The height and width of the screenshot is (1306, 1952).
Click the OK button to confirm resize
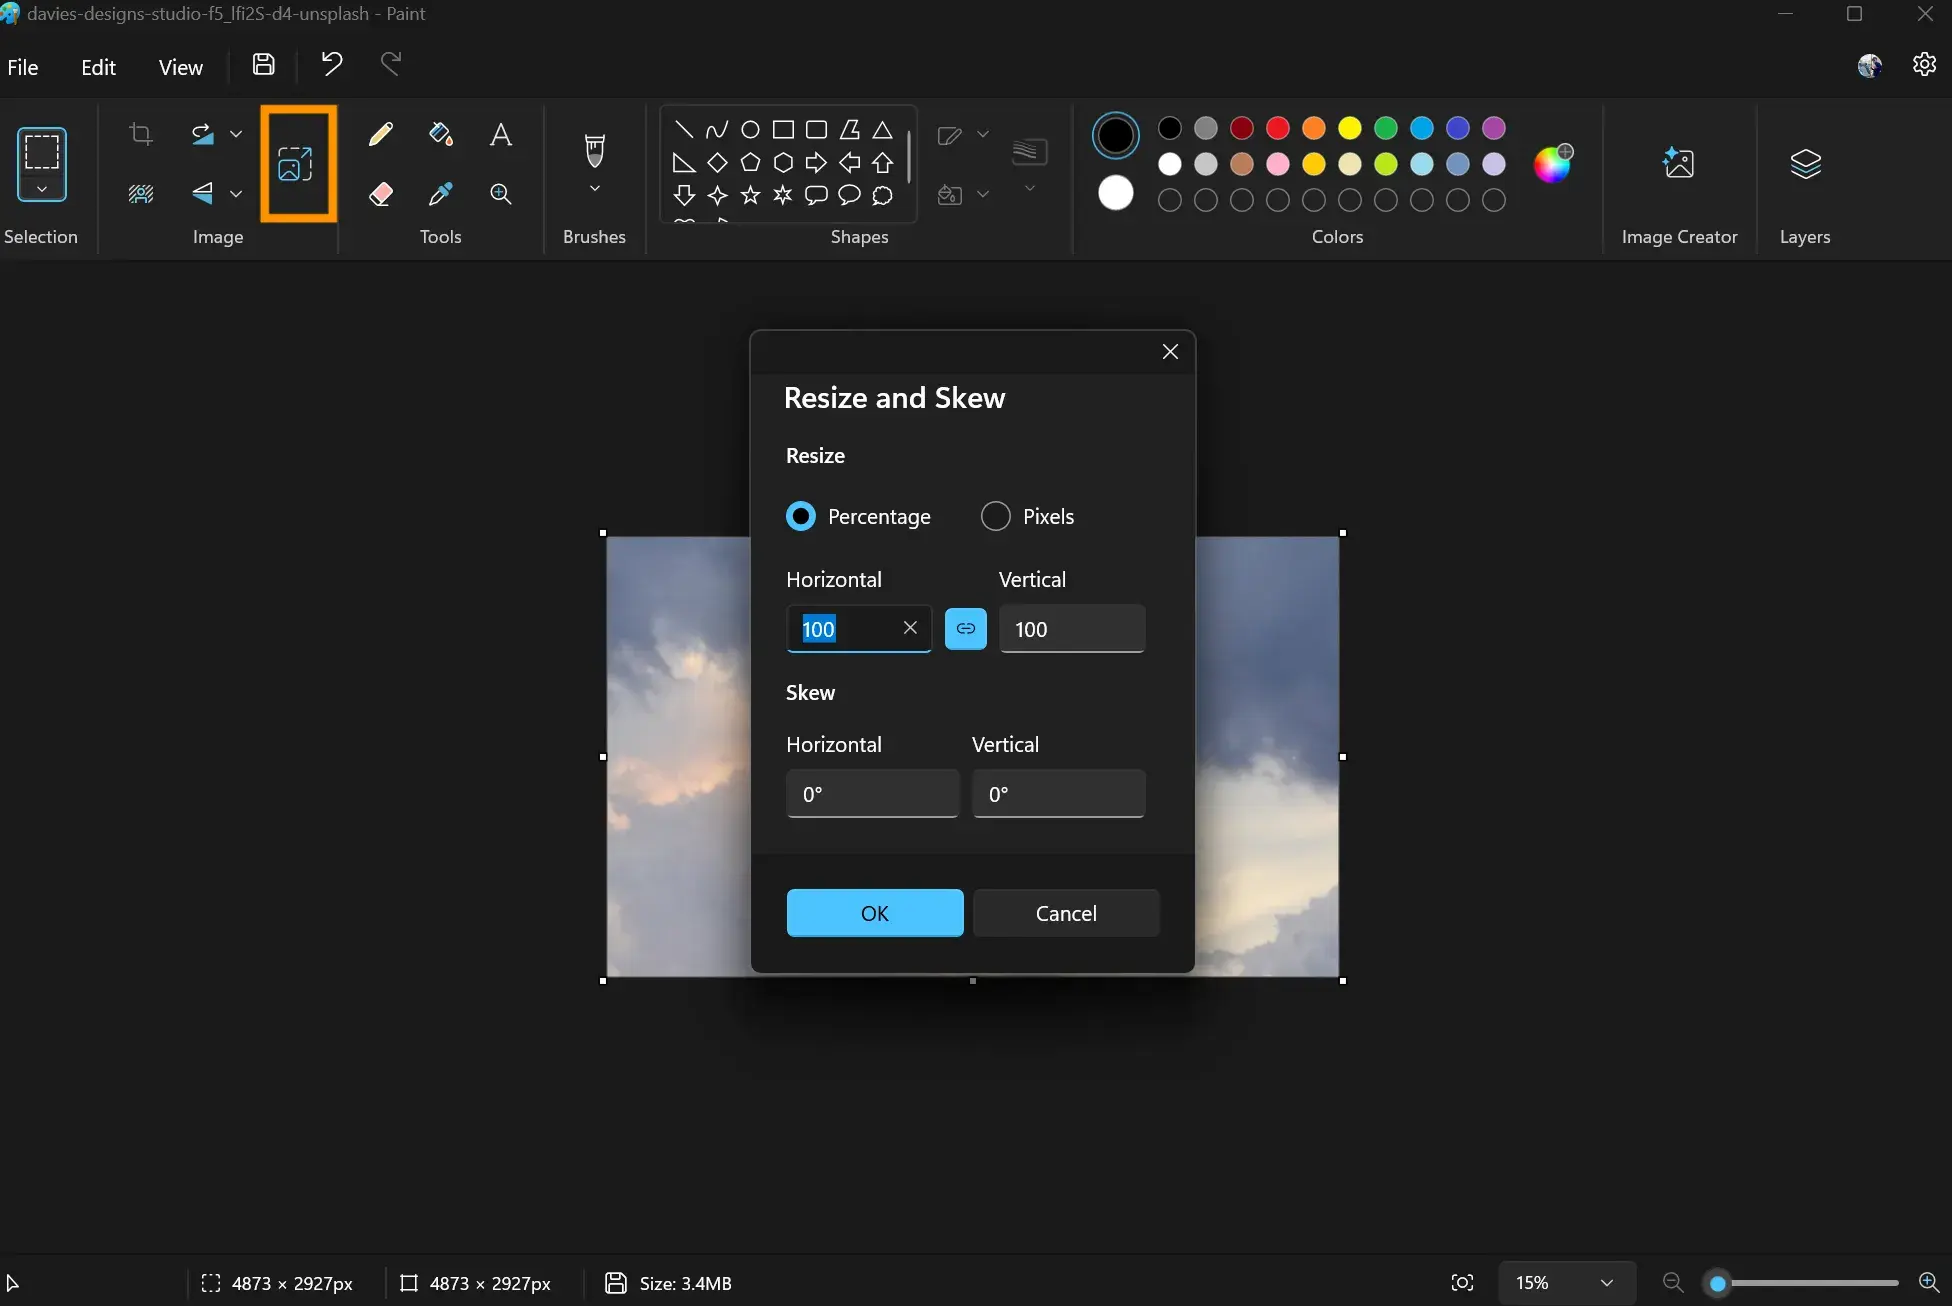pyautogui.click(x=874, y=912)
